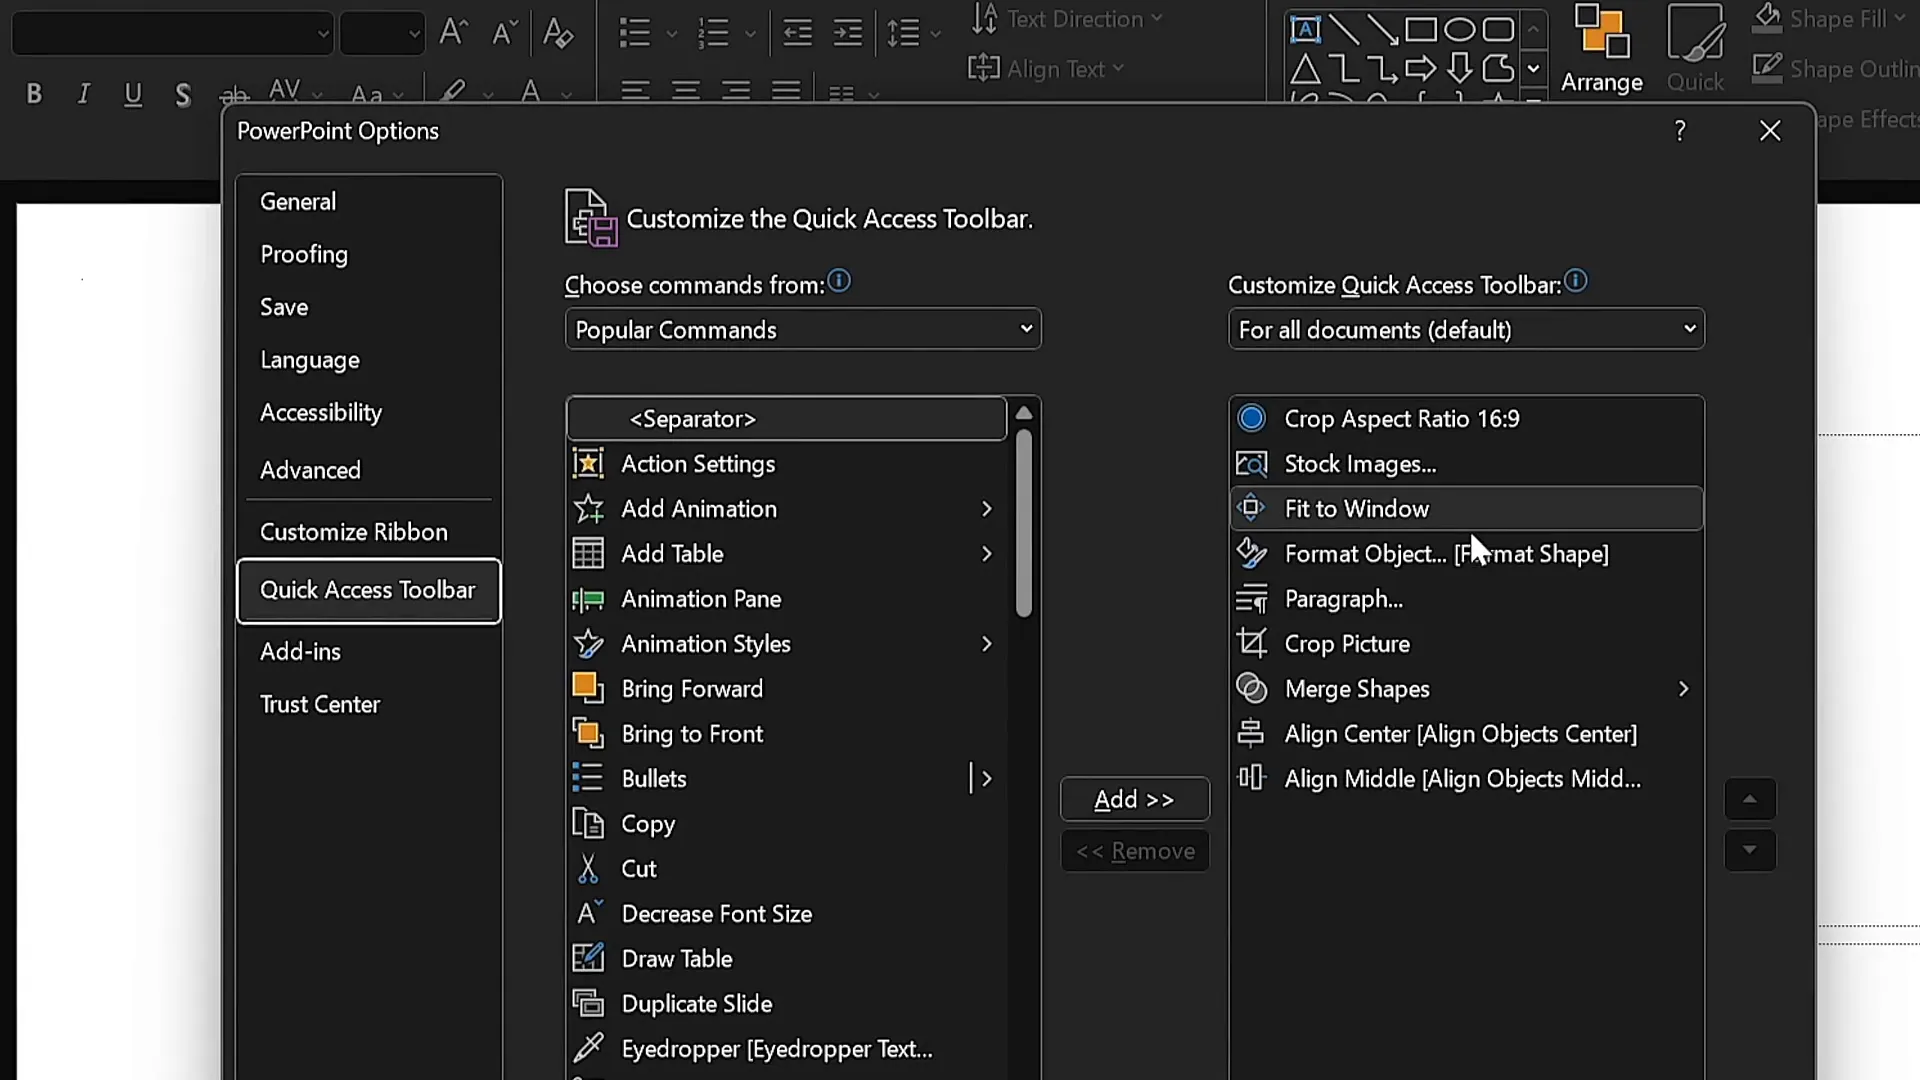Select the Text Box shape in the gallery
Viewport: 1920px width, 1080px height.
click(x=1307, y=29)
